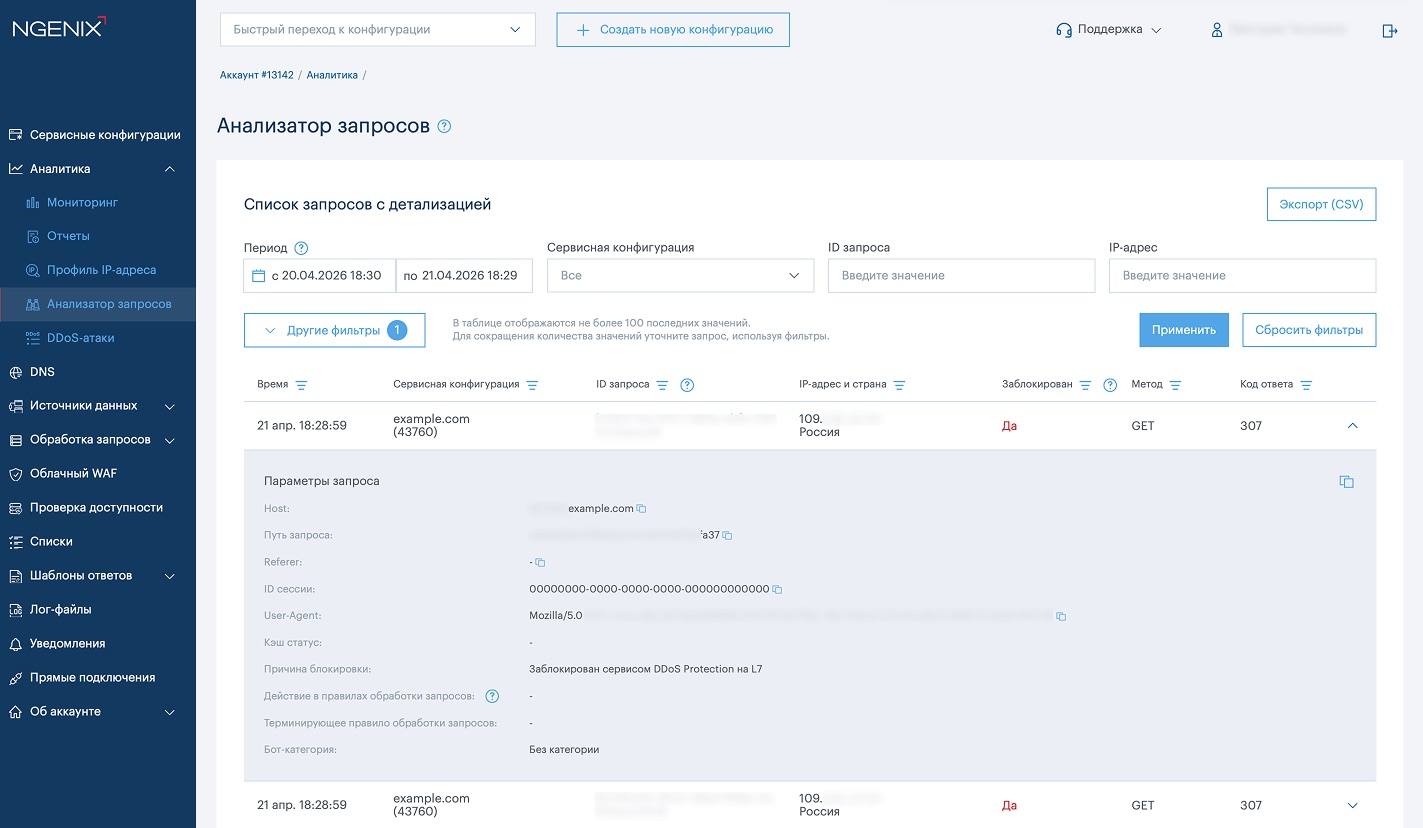Image resolution: width=1423 pixels, height=828 pixels.
Task: Copy the Host value with copy icon
Action: pos(642,509)
